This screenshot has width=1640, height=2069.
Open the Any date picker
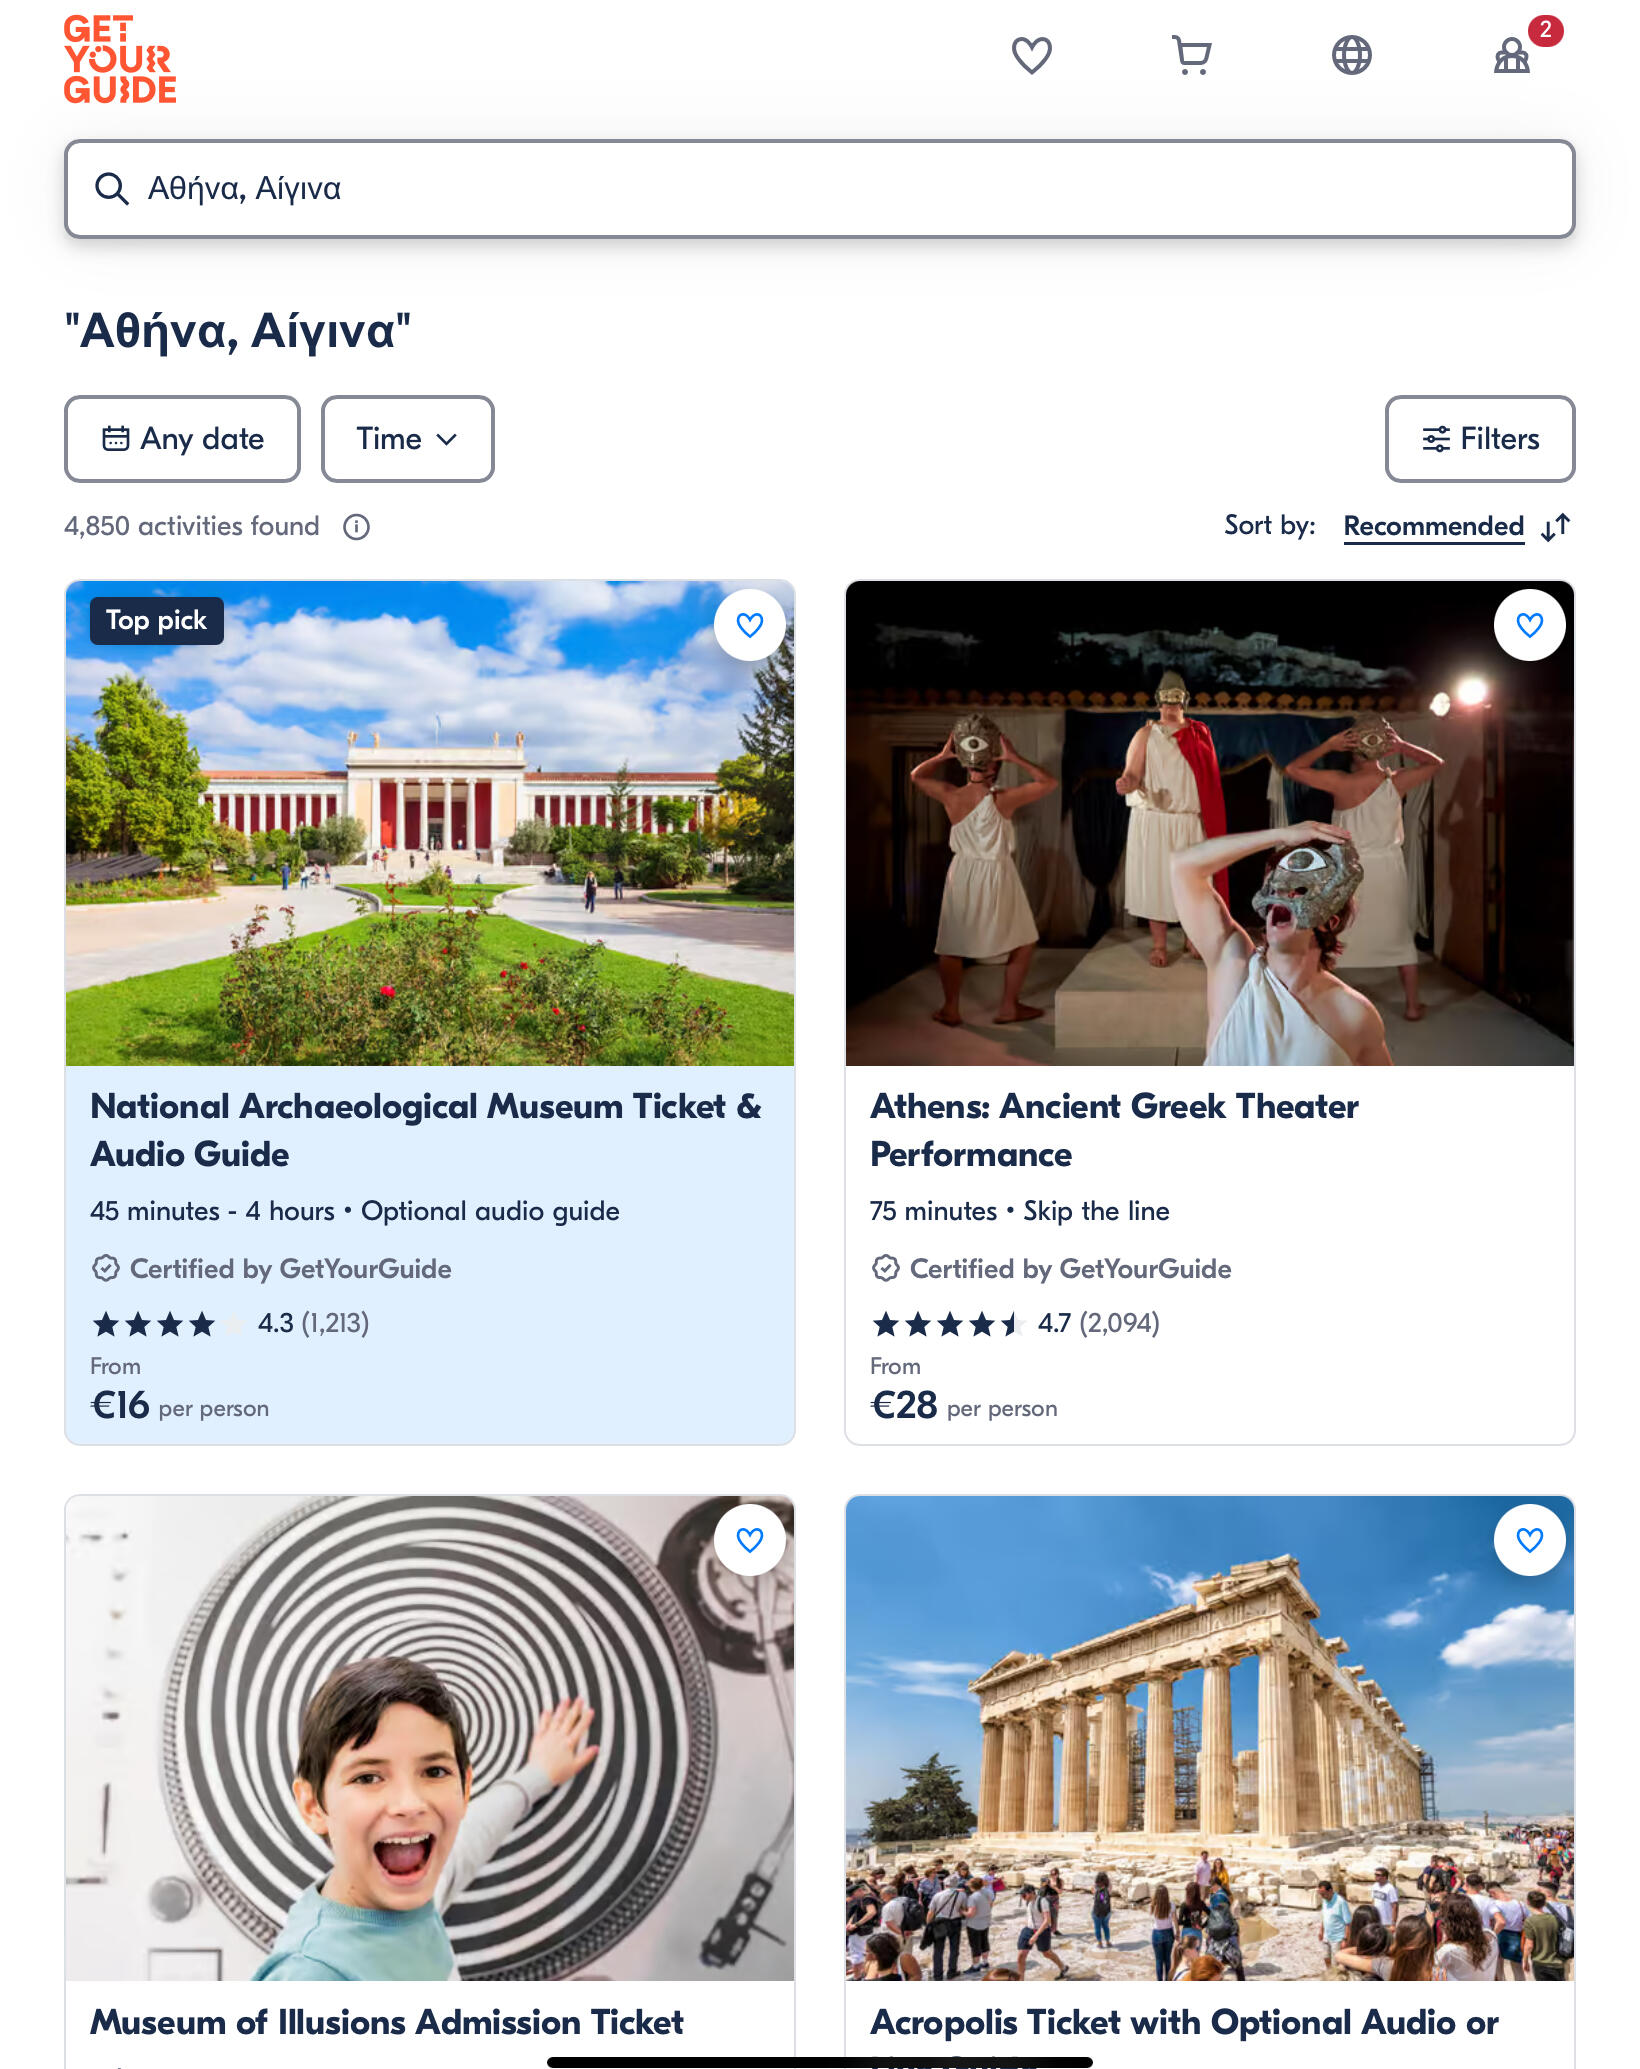[x=182, y=439]
